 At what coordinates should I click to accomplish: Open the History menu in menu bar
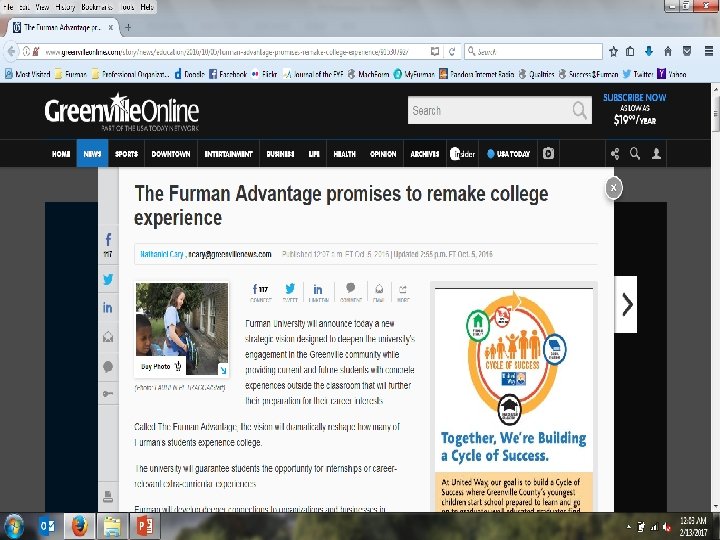click(x=64, y=7)
